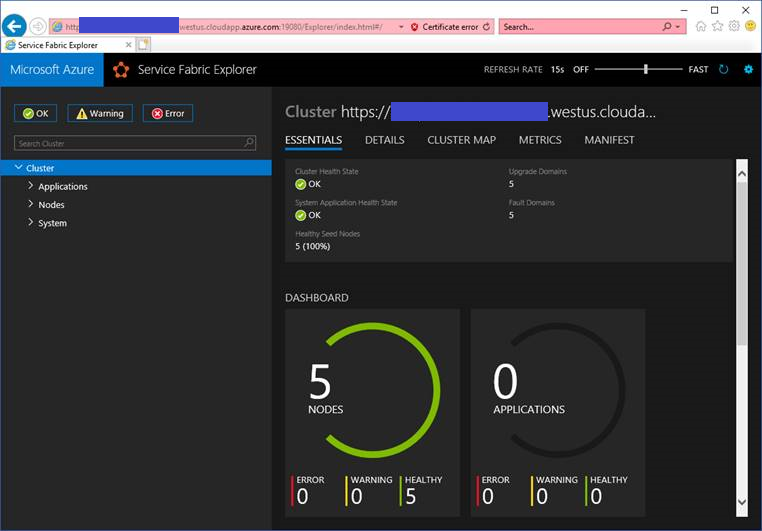The image size is (762, 531).
Task: Click the Microsoft Azure logo
Action: [x=52, y=69]
